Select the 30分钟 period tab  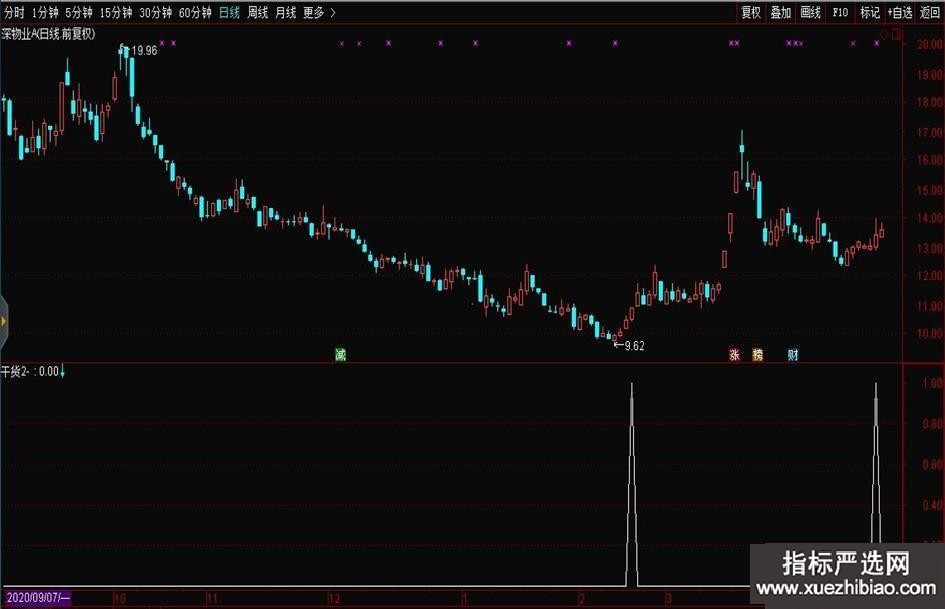155,12
